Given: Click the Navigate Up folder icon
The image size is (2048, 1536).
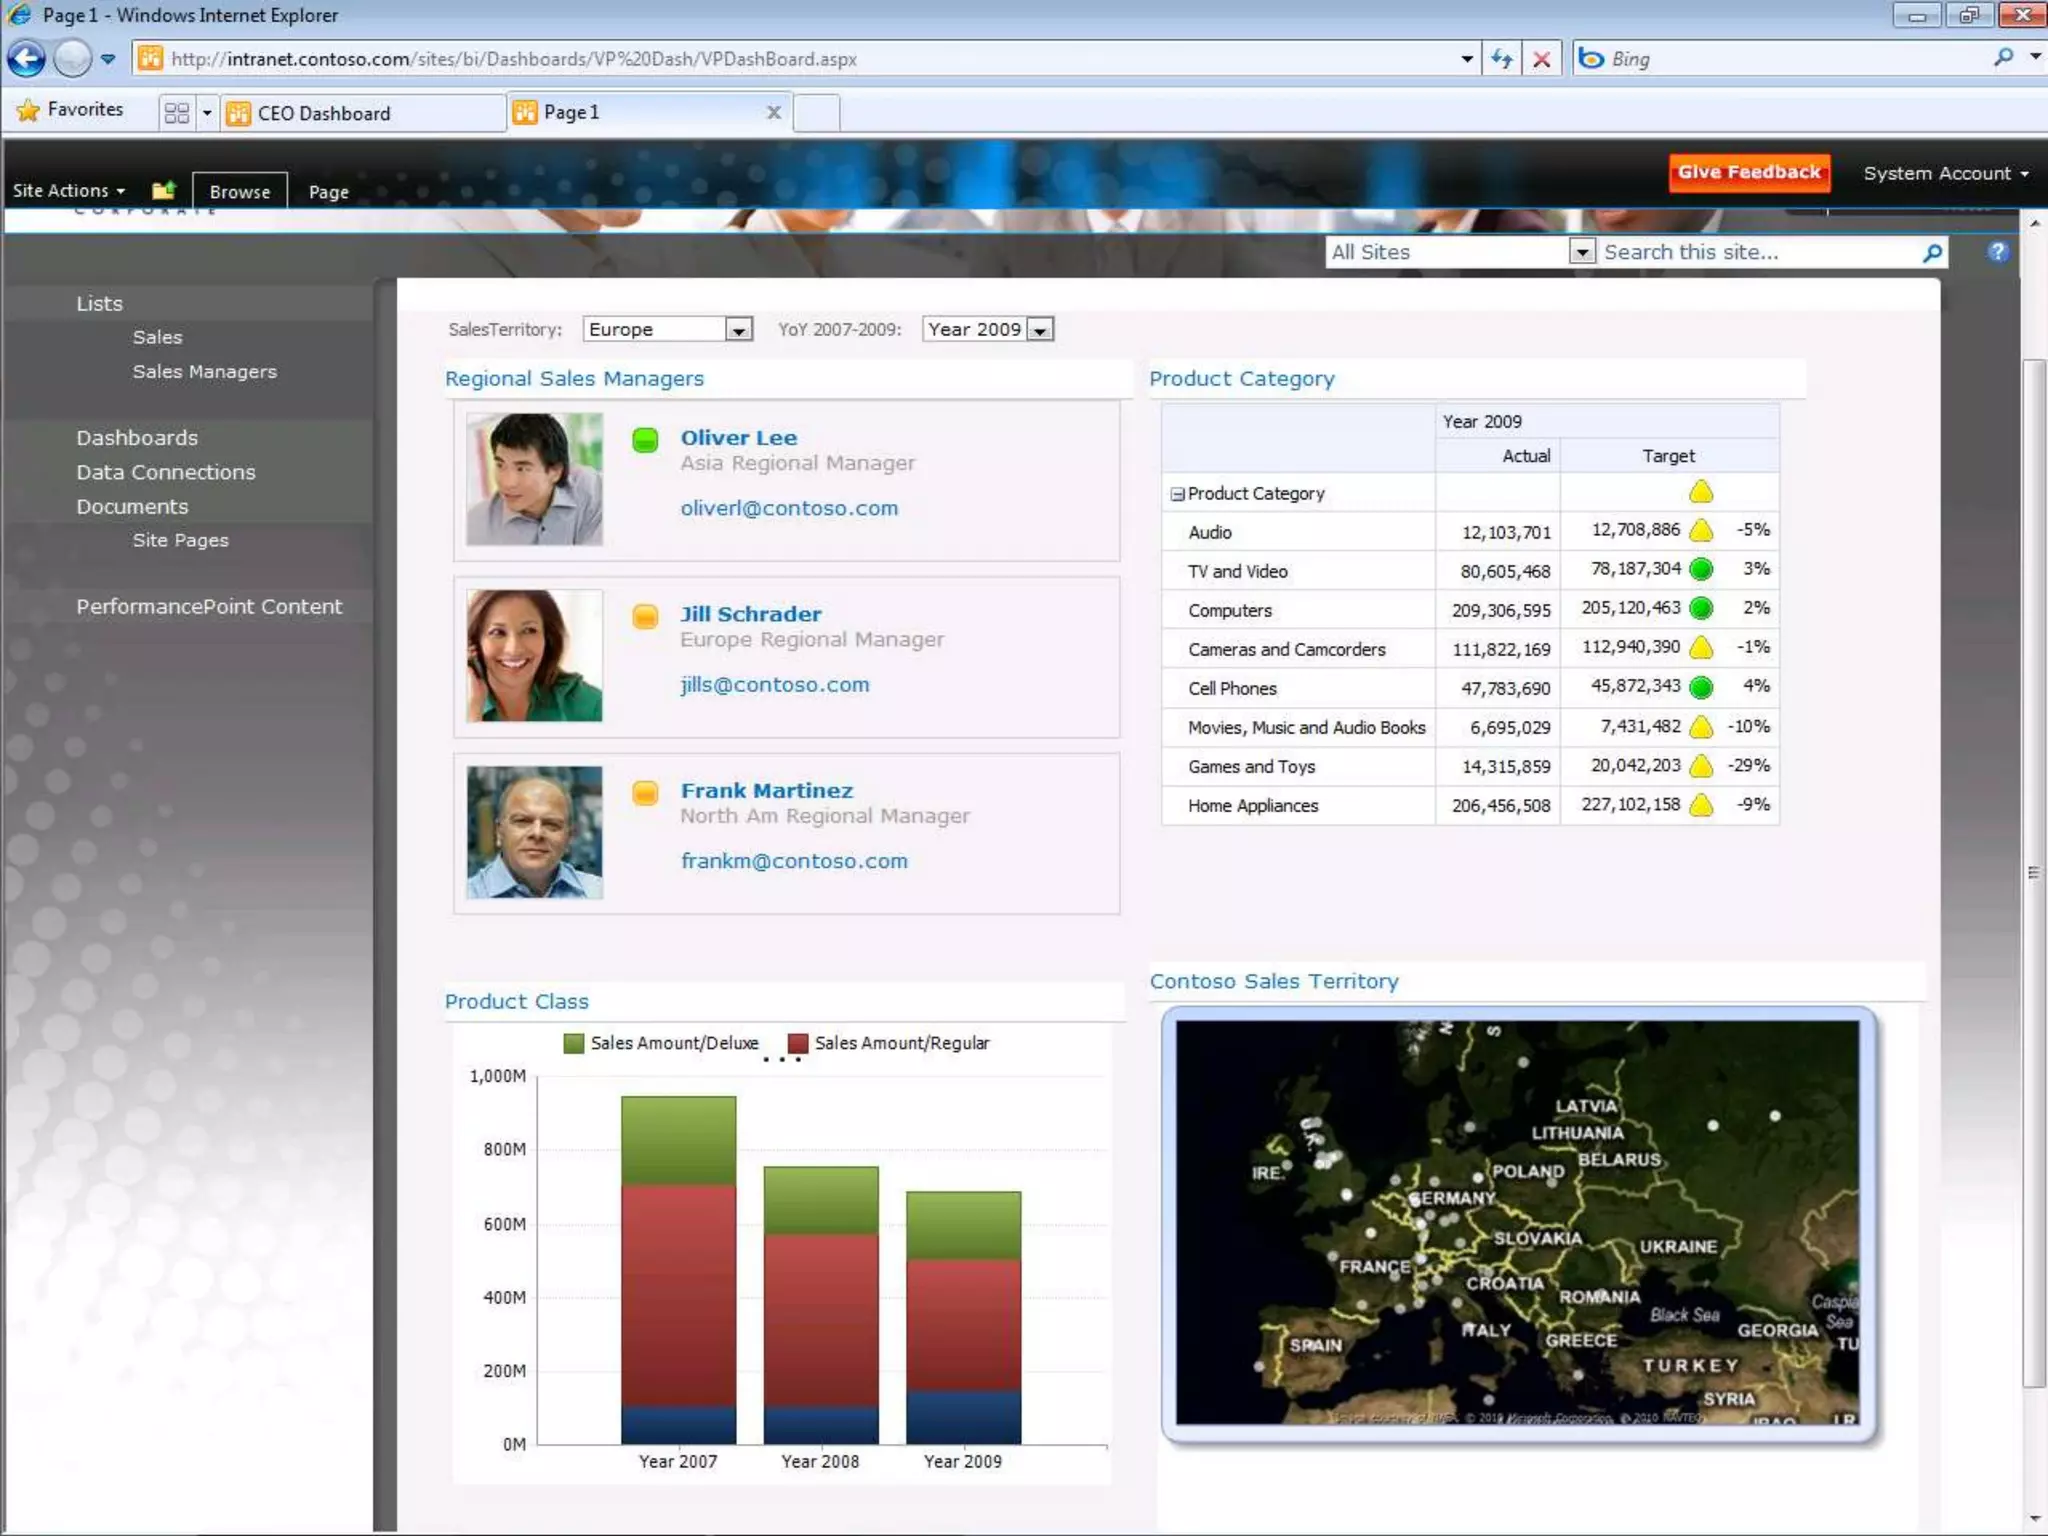Looking at the screenshot, I should pyautogui.click(x=163, y=190).
